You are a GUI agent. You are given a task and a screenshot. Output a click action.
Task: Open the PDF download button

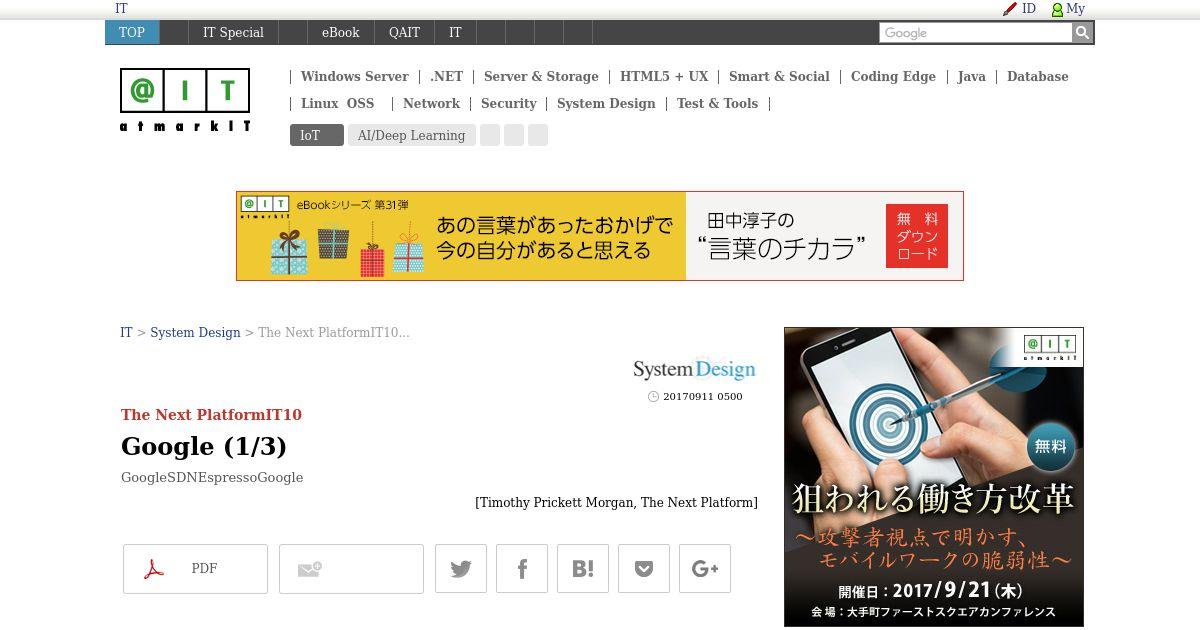(195, 569)
